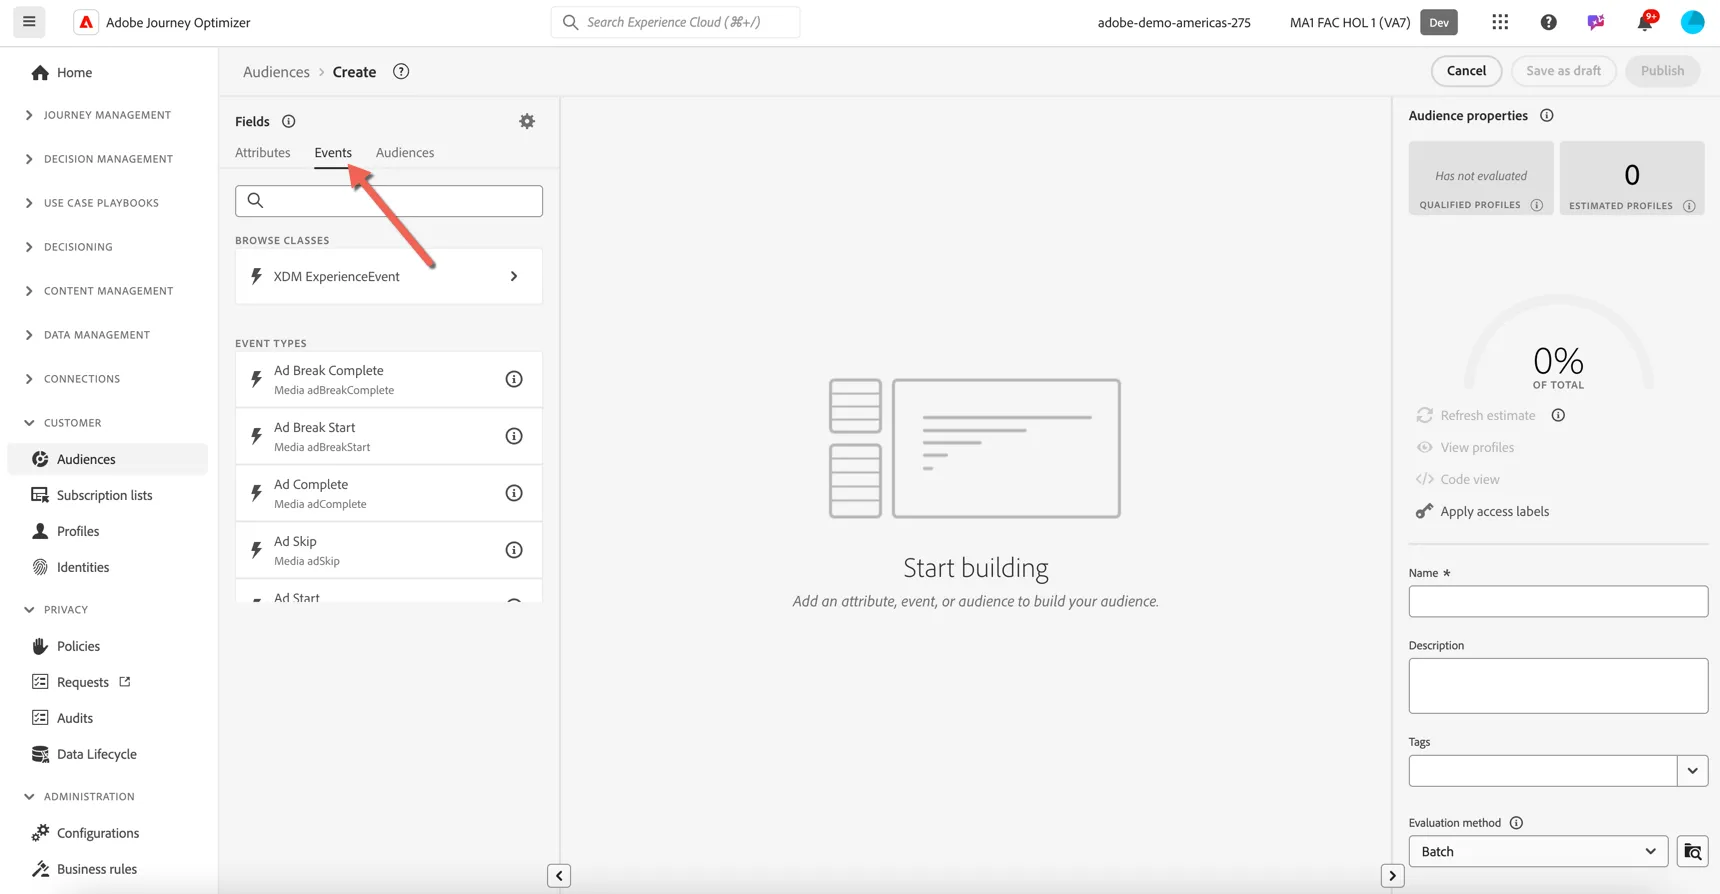Switch to the Events tab
This screenshot has width=1720, height=894.
pos(333,153)
